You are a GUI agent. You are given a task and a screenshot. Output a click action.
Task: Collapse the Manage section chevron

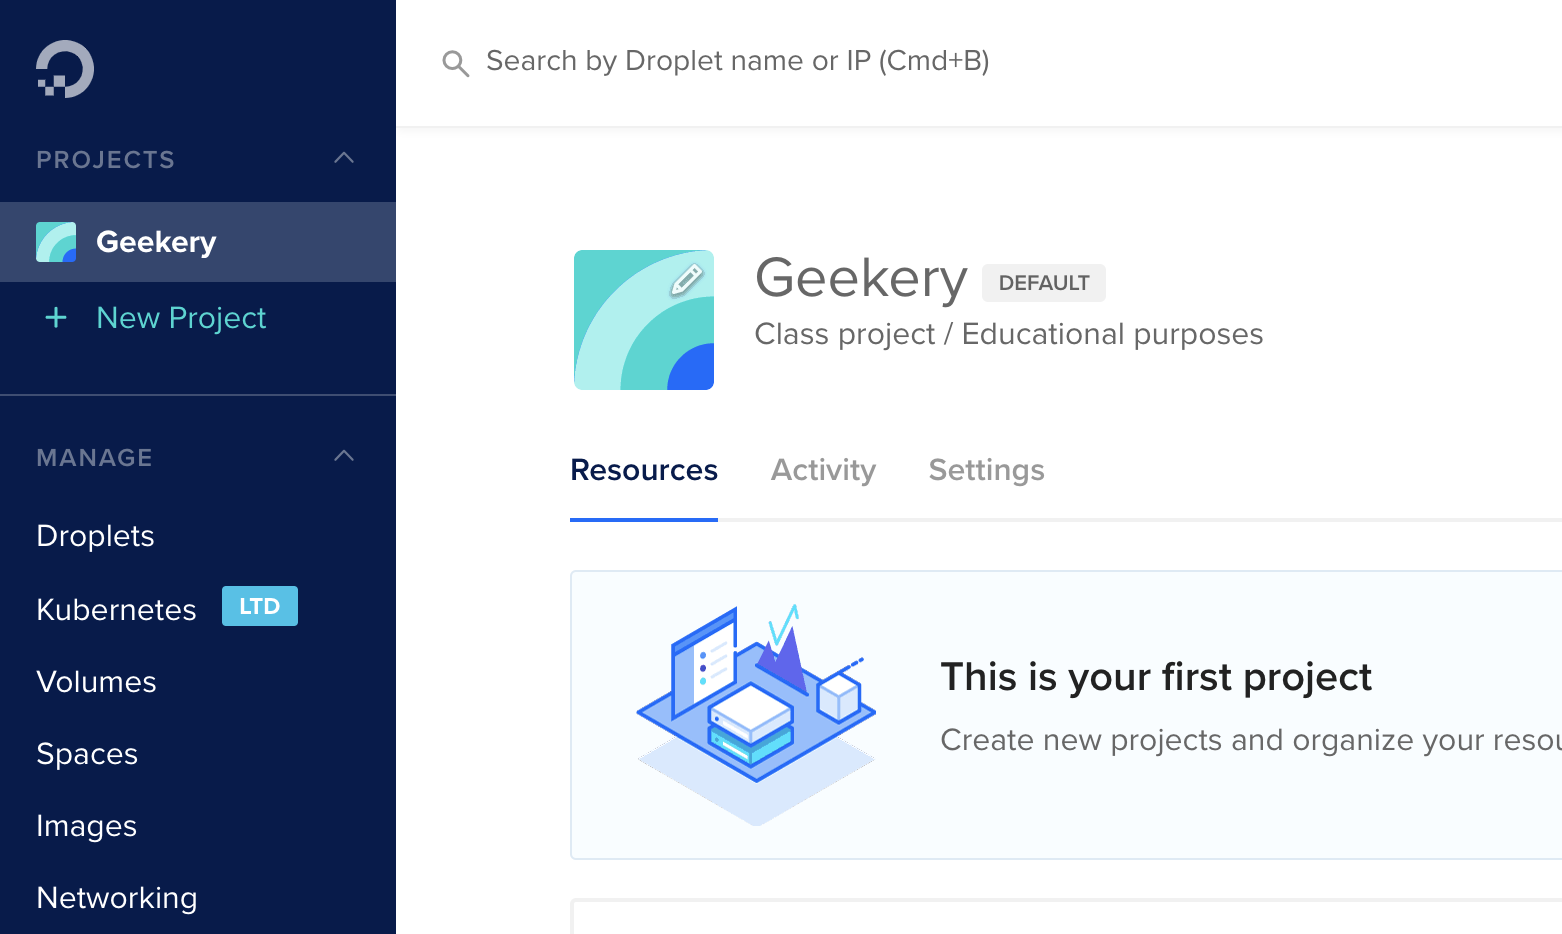(344, 456)
